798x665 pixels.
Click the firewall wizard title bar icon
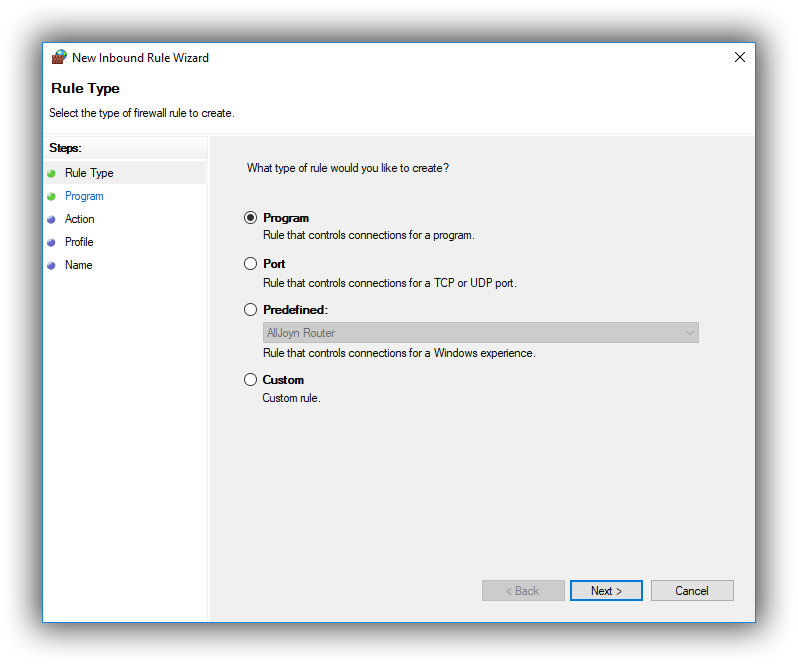(59, 57)
